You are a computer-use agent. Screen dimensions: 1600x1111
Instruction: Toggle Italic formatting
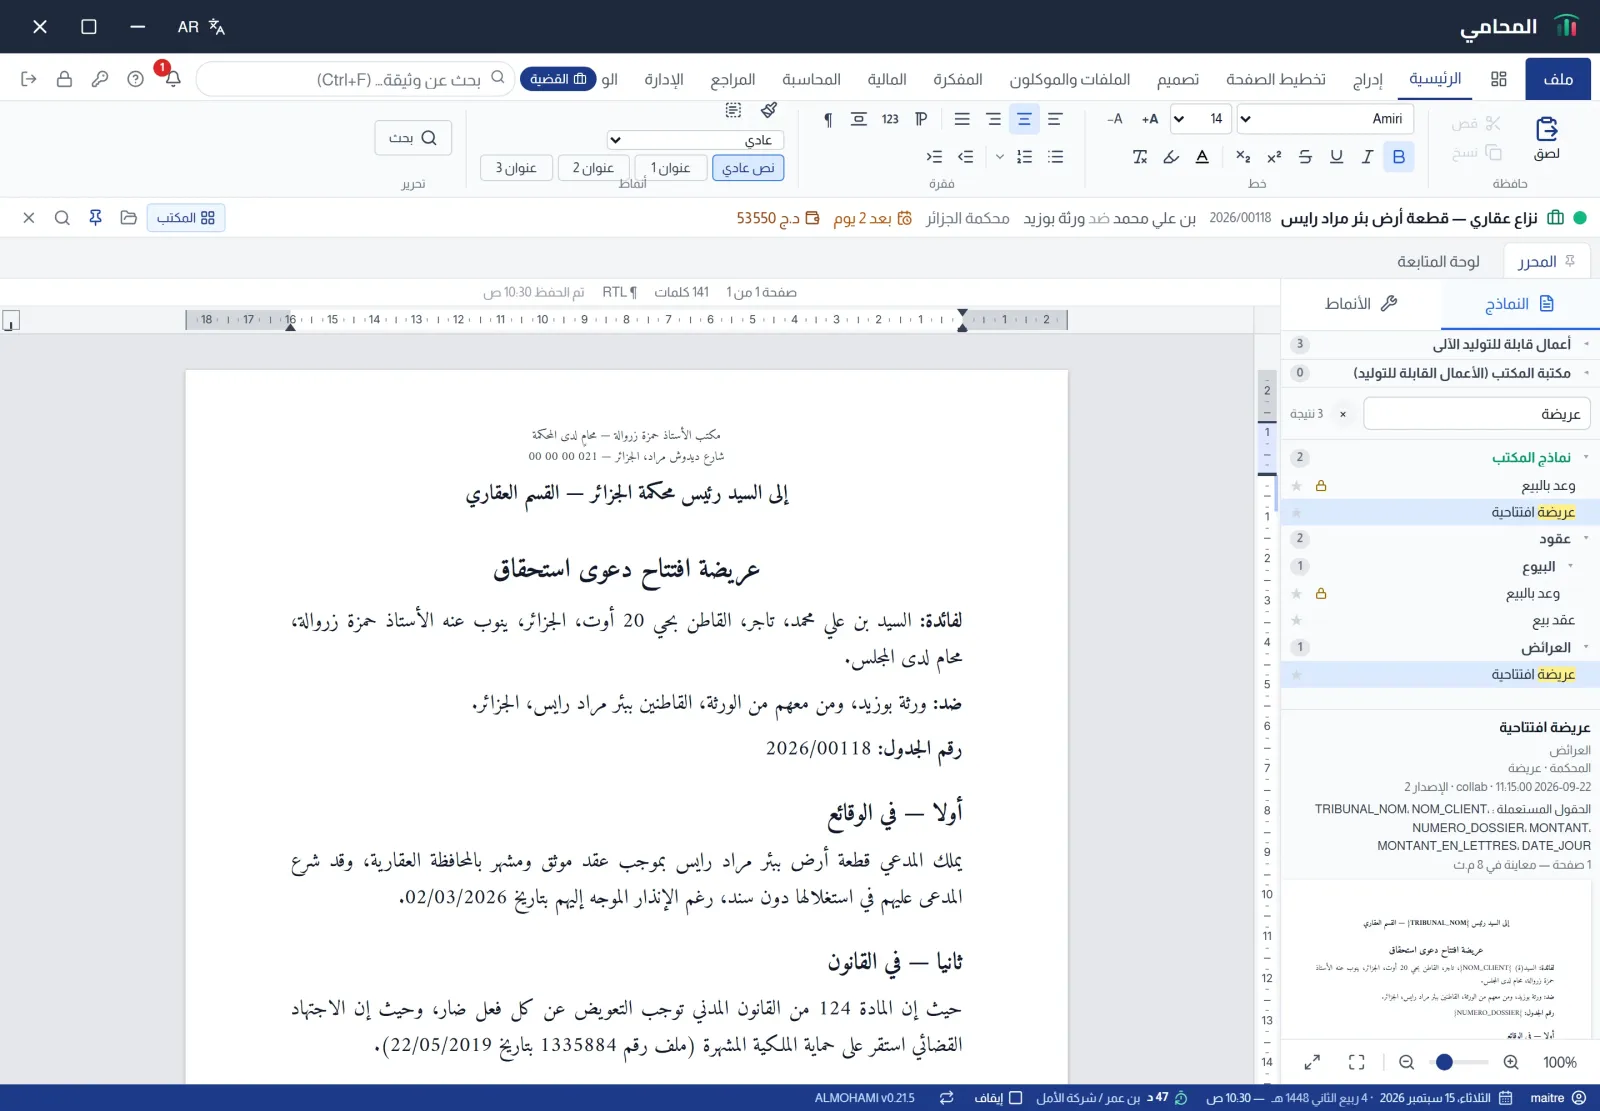[x=1367, y=157]
